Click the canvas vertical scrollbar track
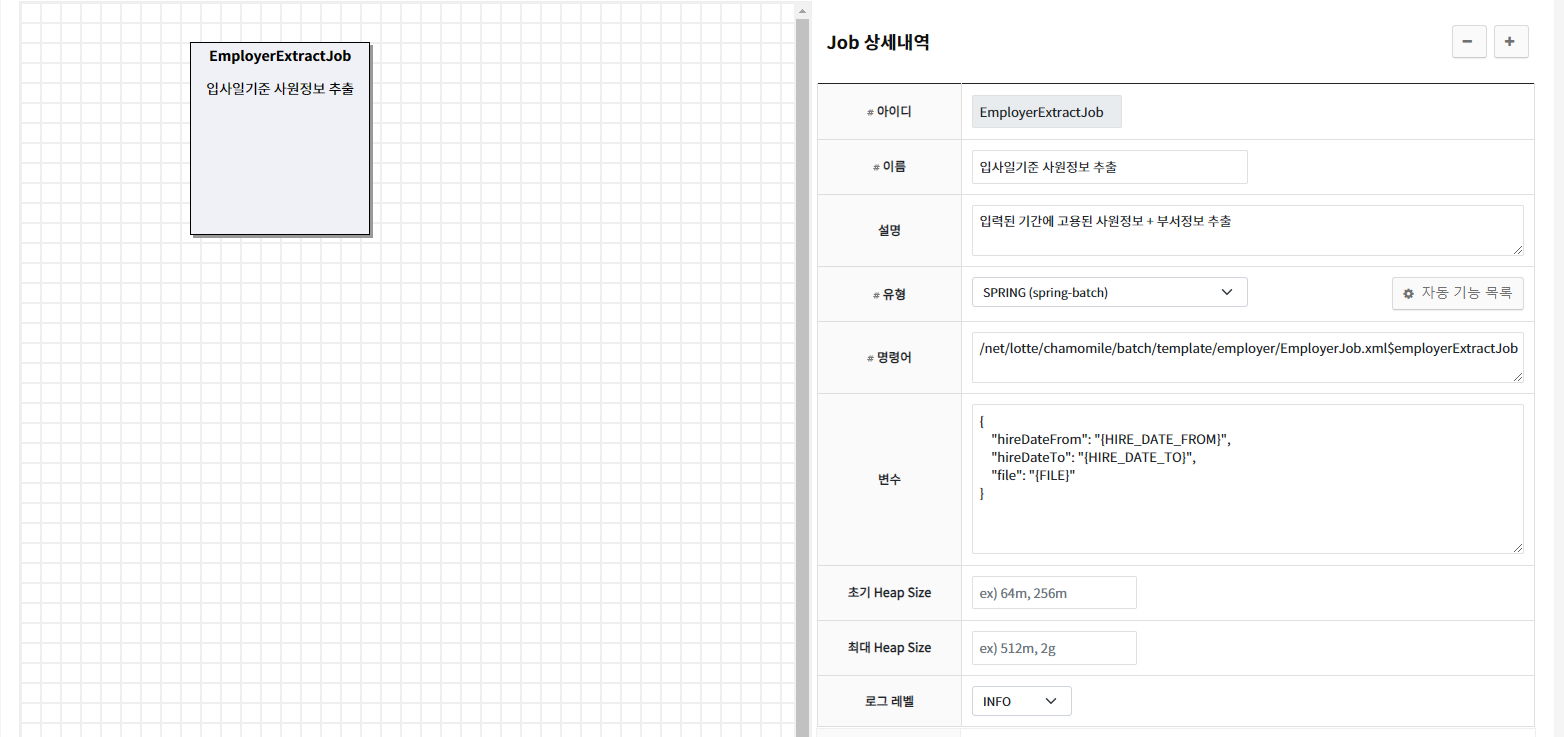The height and width of the screenshot is (737, 1564). click(x=802, y=377)
